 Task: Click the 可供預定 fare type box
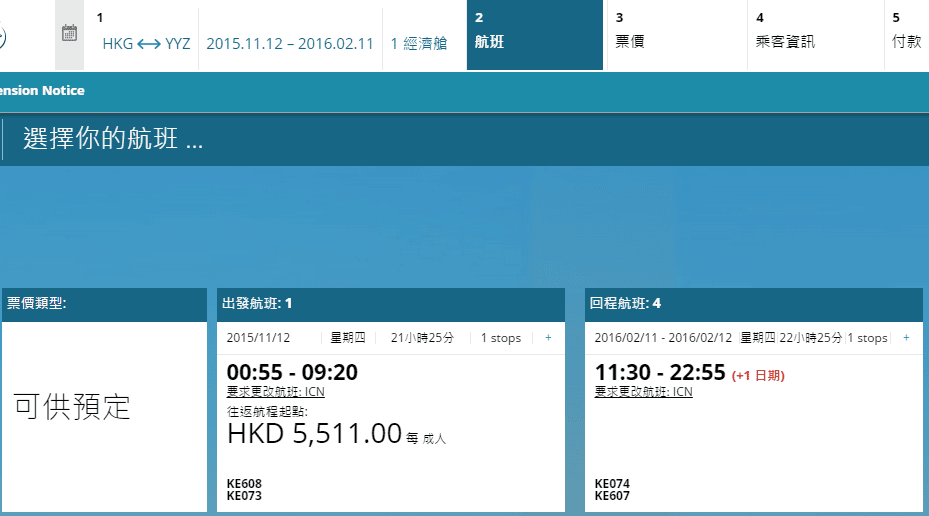(72, 407)
